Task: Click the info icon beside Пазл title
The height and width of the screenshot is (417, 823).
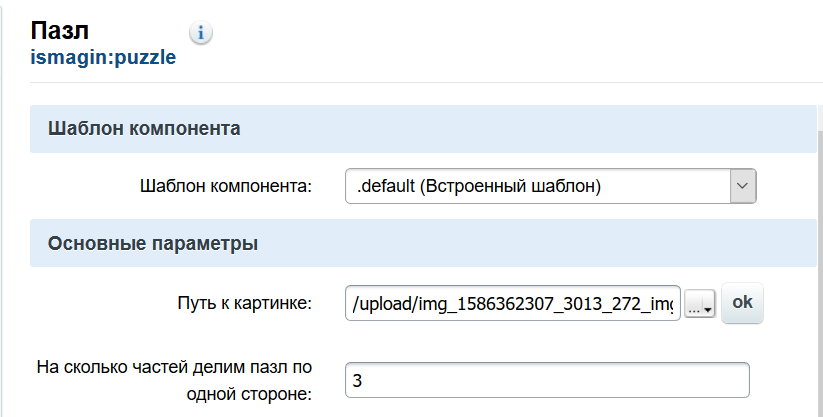Action: pyautogui.click(x=202, y=33)
